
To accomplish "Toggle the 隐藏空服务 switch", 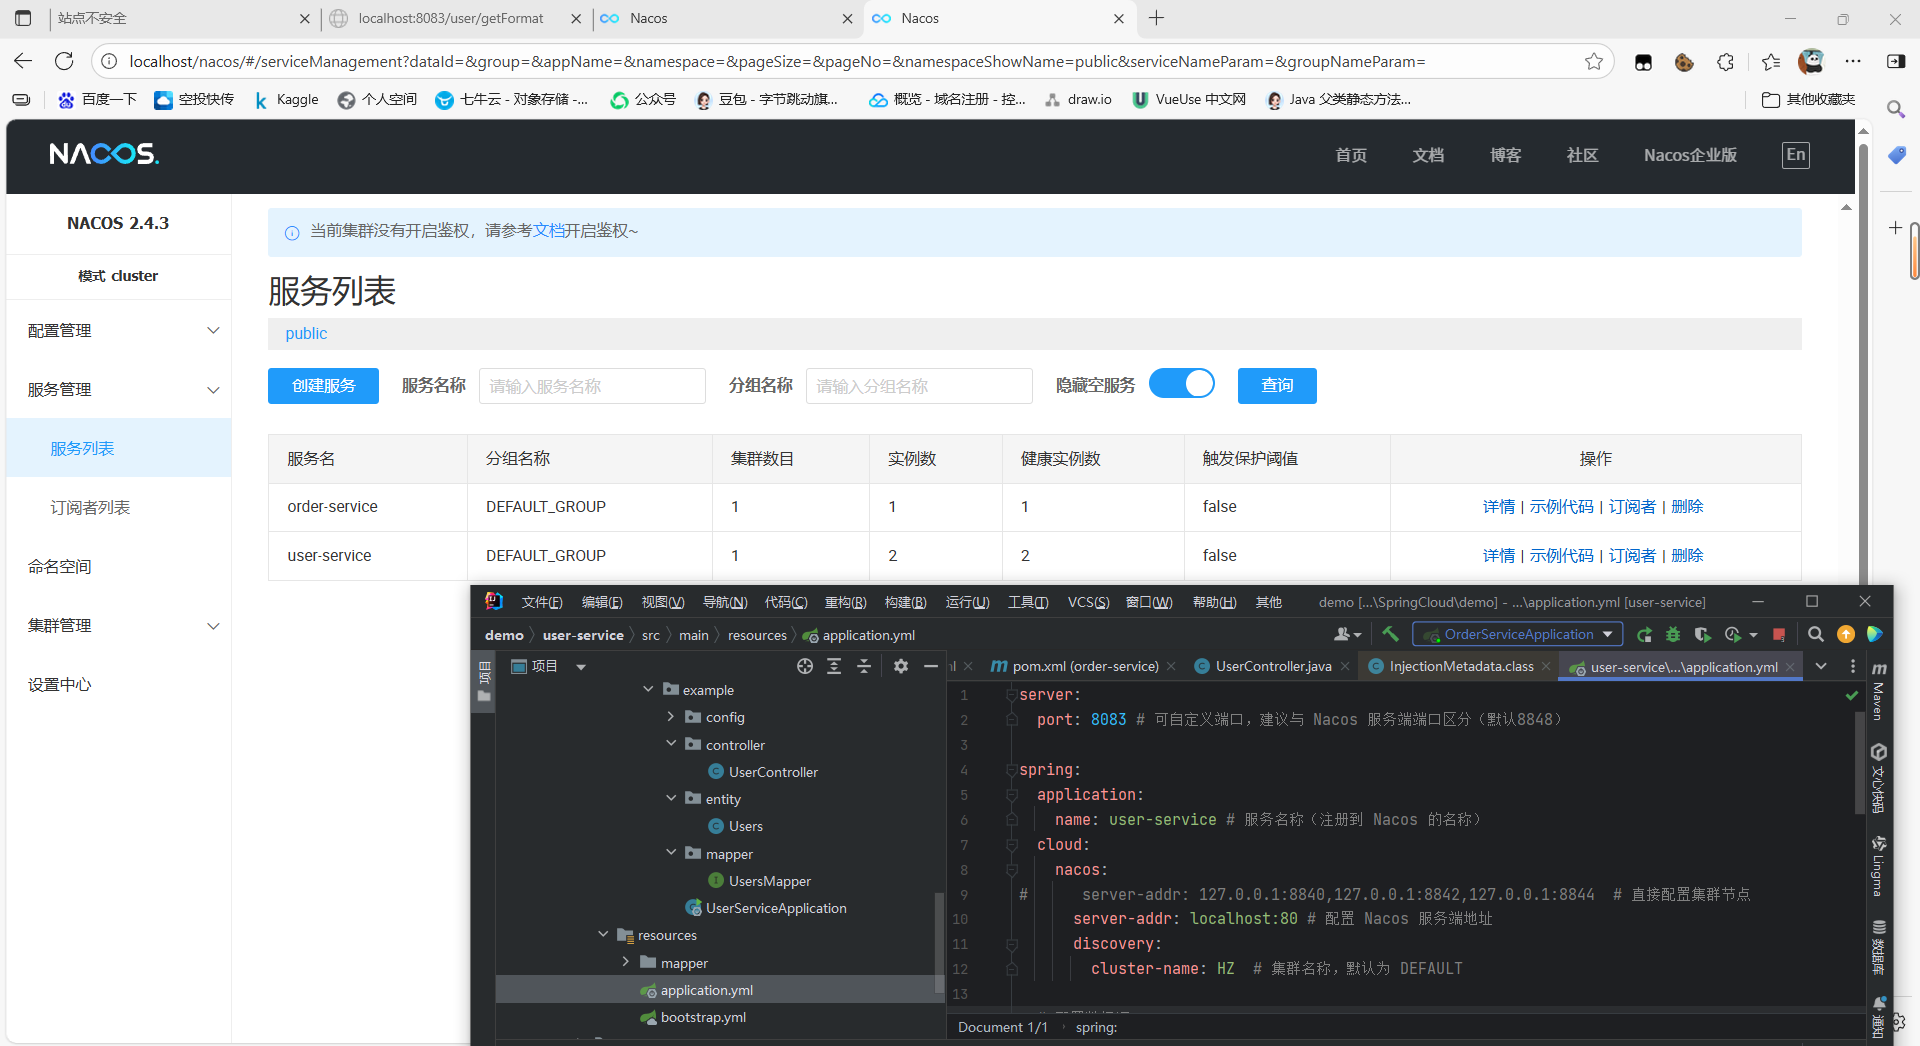I will (1182, 384).
